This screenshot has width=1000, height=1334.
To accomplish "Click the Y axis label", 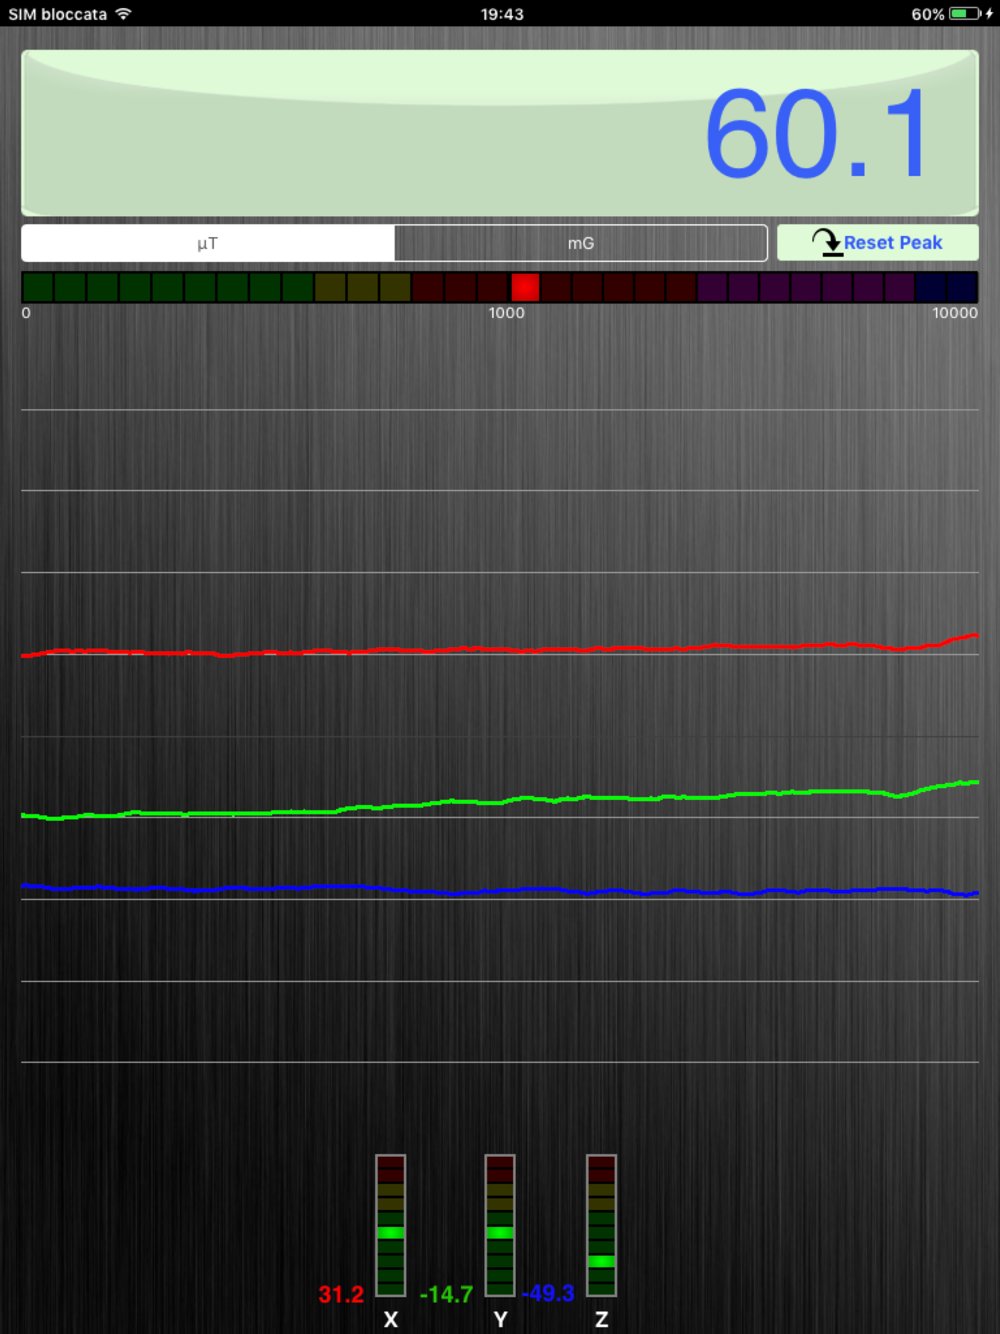I will 500,1320.
